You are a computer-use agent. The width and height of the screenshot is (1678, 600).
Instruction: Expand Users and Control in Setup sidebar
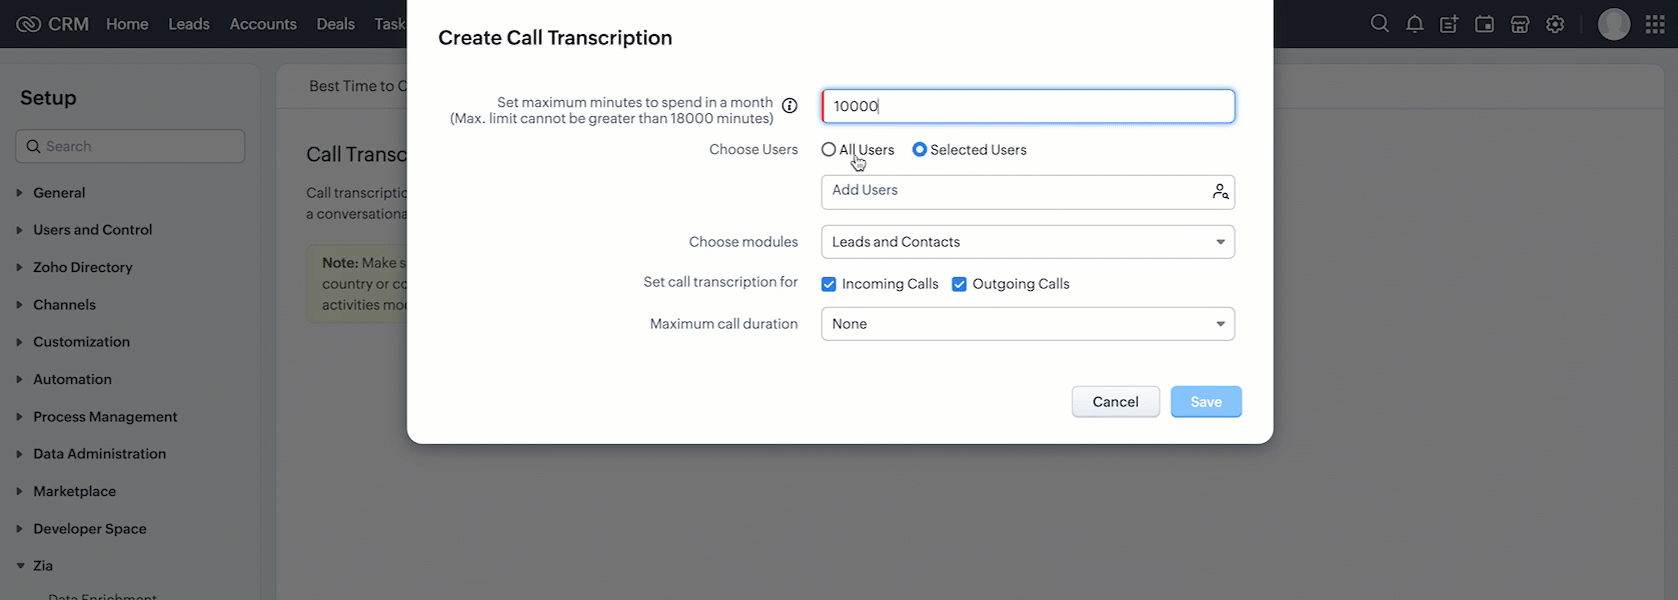pos(92,230)
